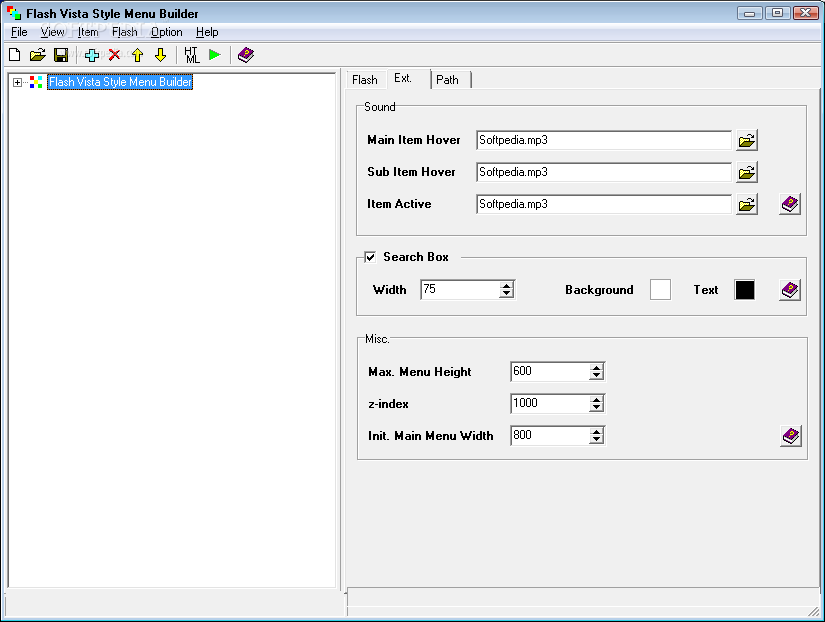Image resolution: width=825 pixels, height=622 pixels.
Task: Increase z-index spinner value
Action: [x=596, y=400]
